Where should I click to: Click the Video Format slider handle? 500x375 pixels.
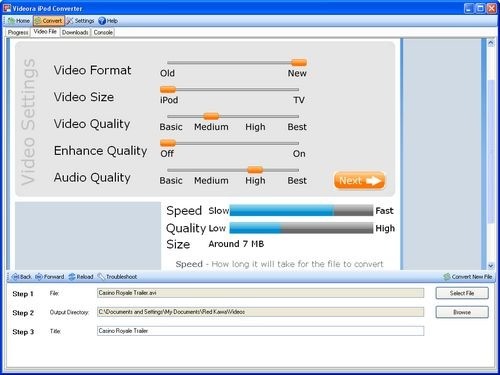point(299,62)
